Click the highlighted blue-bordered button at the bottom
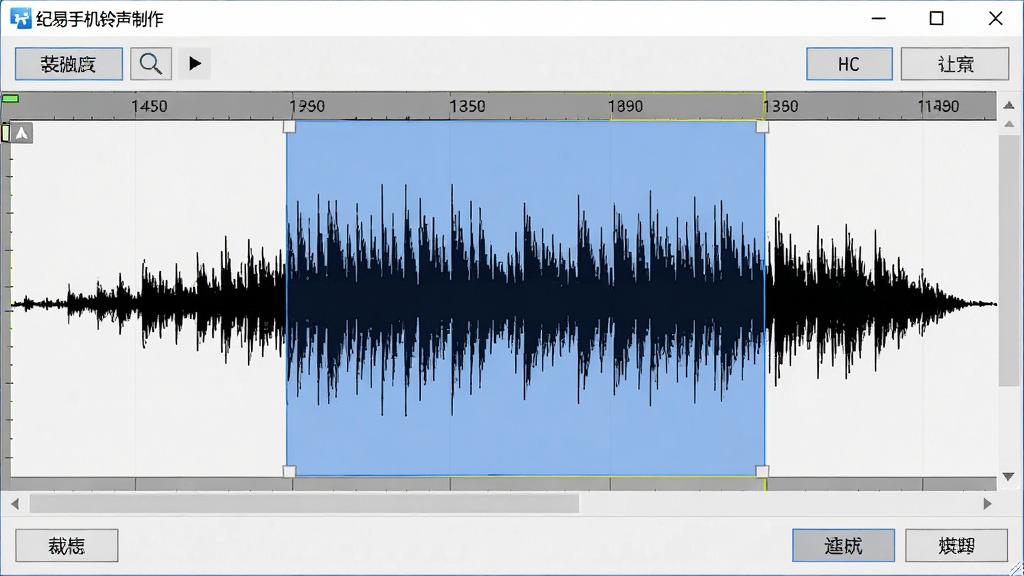Viewport: 1024px width, 576px height. pos(844,545)
